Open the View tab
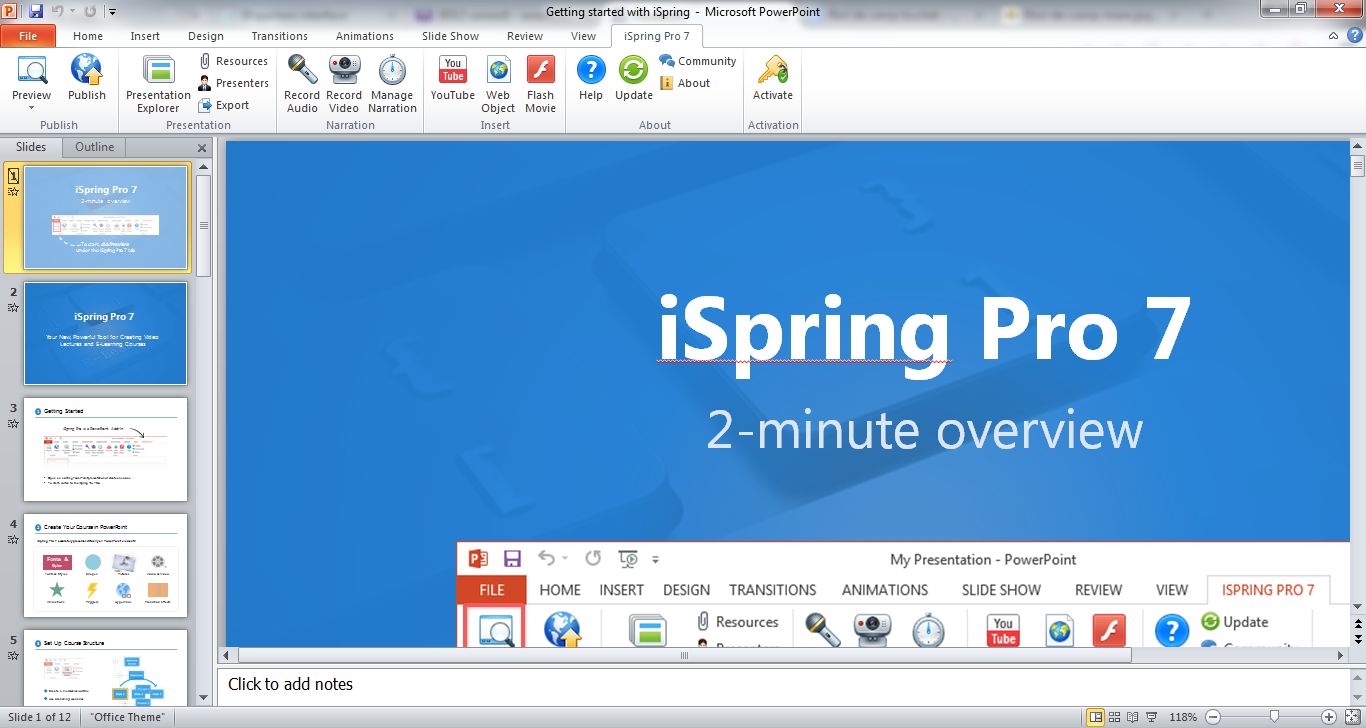Screen dimensions: 1366x728 [583, 36]
